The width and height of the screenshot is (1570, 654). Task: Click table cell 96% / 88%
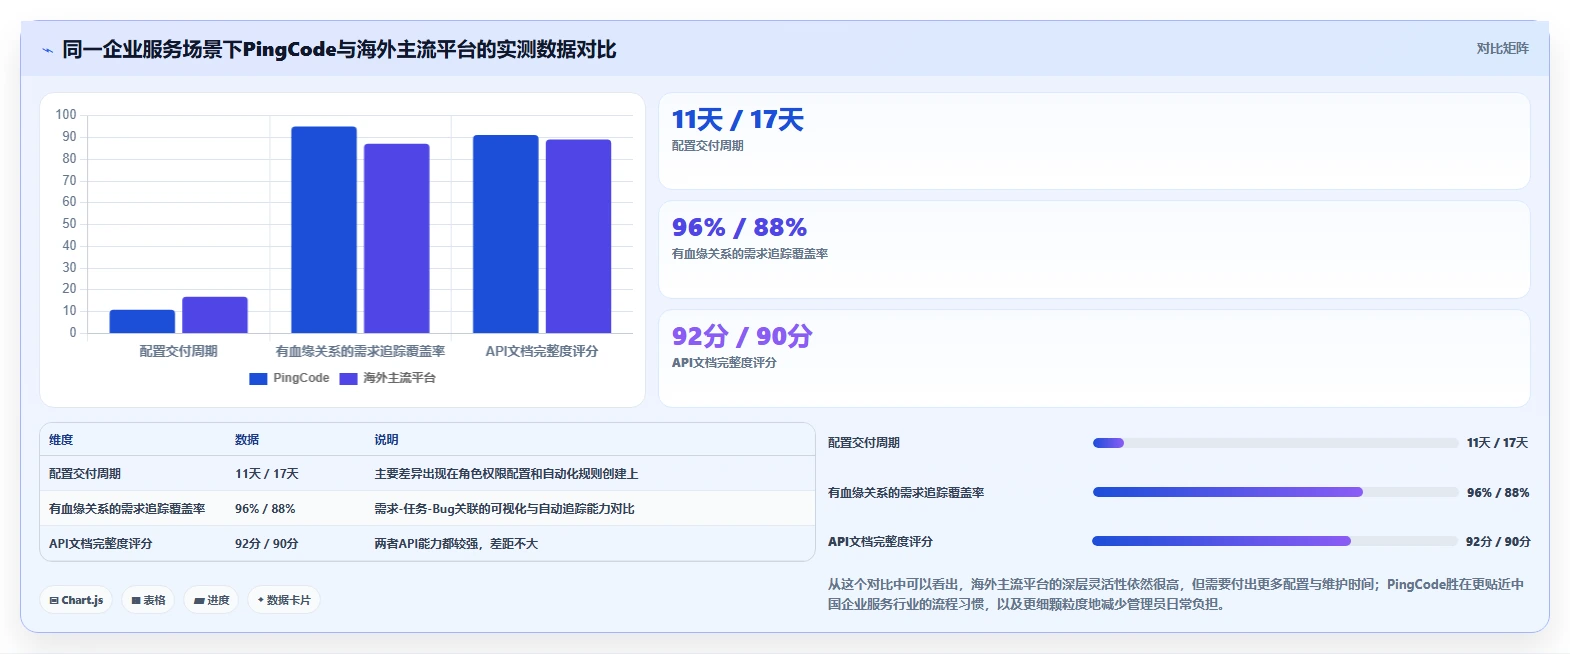(x=265, y=509)
